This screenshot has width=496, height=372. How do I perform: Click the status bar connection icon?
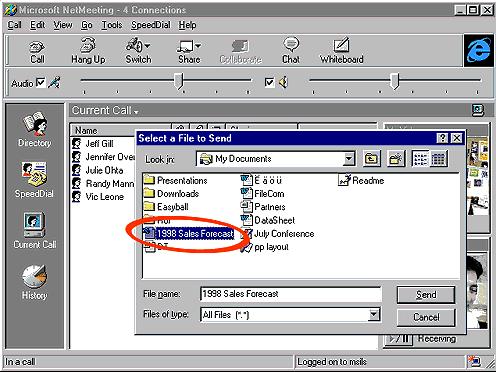click(x=474, y=361)
